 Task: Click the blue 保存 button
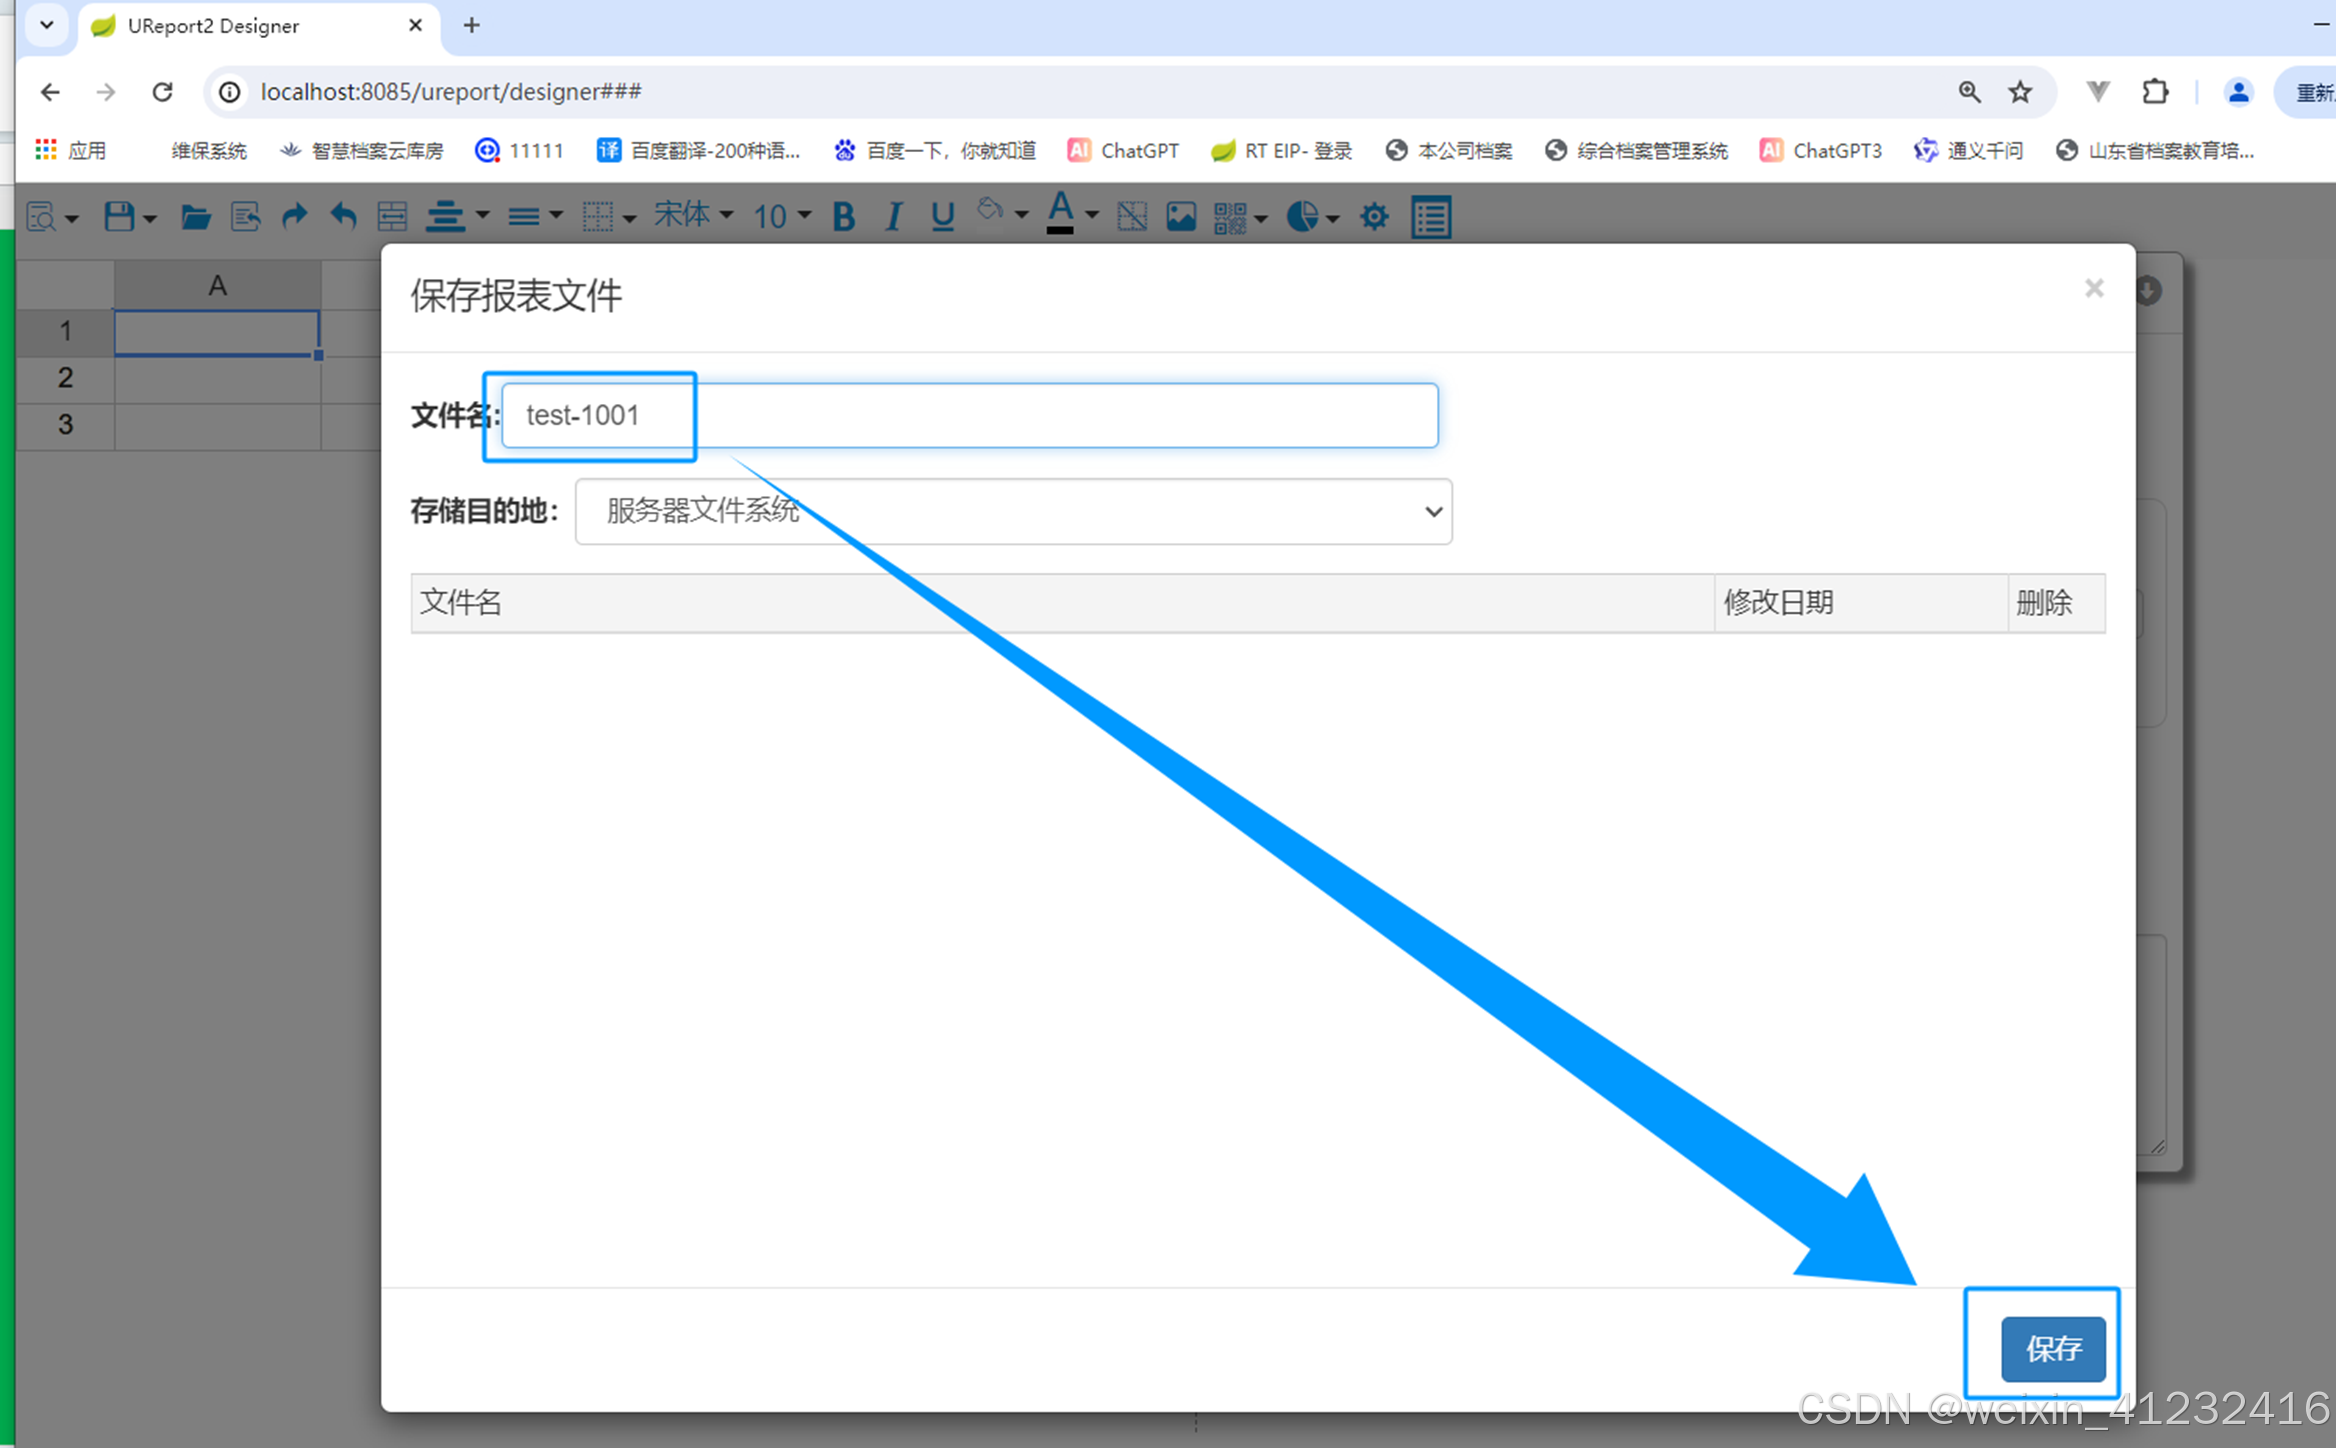2052,1348
